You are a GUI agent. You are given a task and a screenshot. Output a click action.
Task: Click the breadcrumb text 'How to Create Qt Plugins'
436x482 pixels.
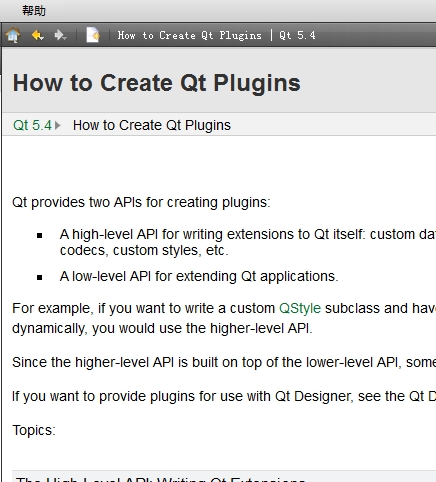point(152,125)
